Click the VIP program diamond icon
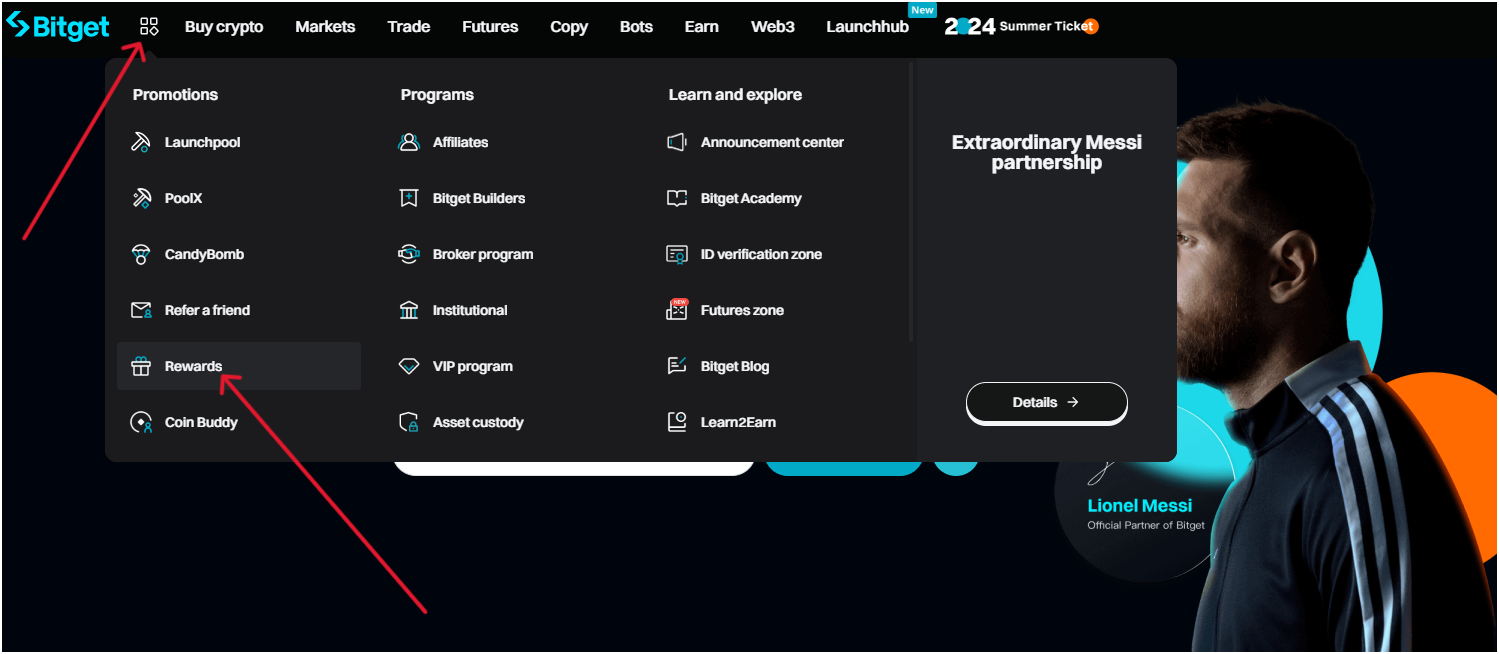This screenshot has height=654, width=1499. point(408,366)
